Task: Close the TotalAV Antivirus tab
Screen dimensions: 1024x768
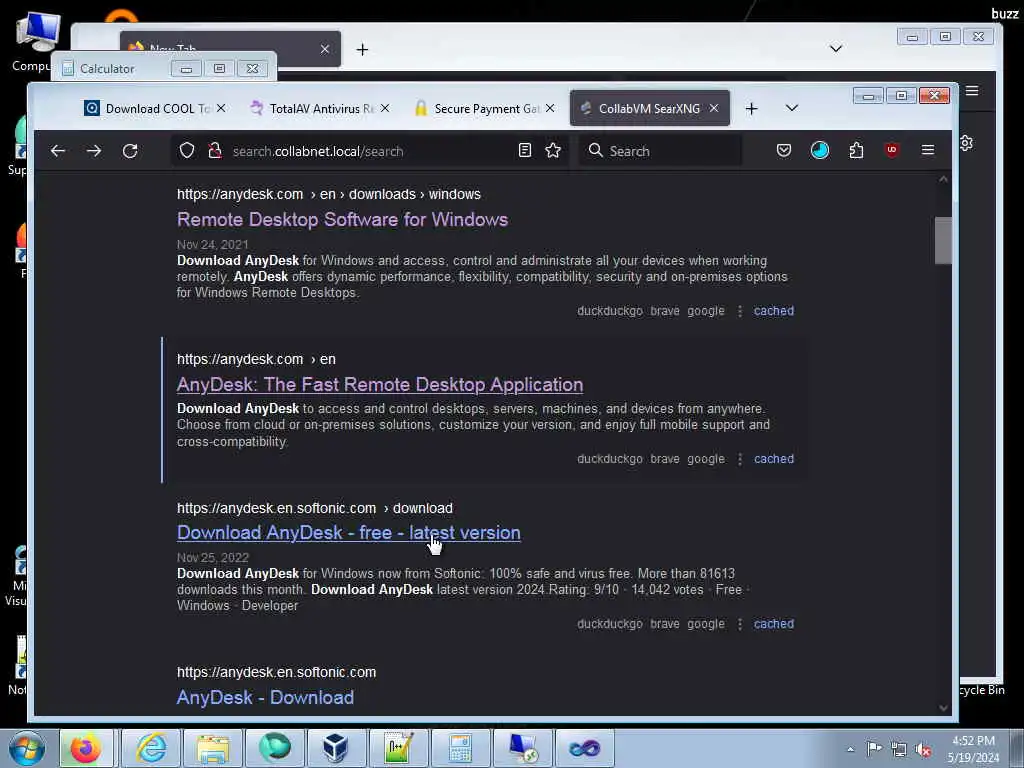Action: click(385, 108)
